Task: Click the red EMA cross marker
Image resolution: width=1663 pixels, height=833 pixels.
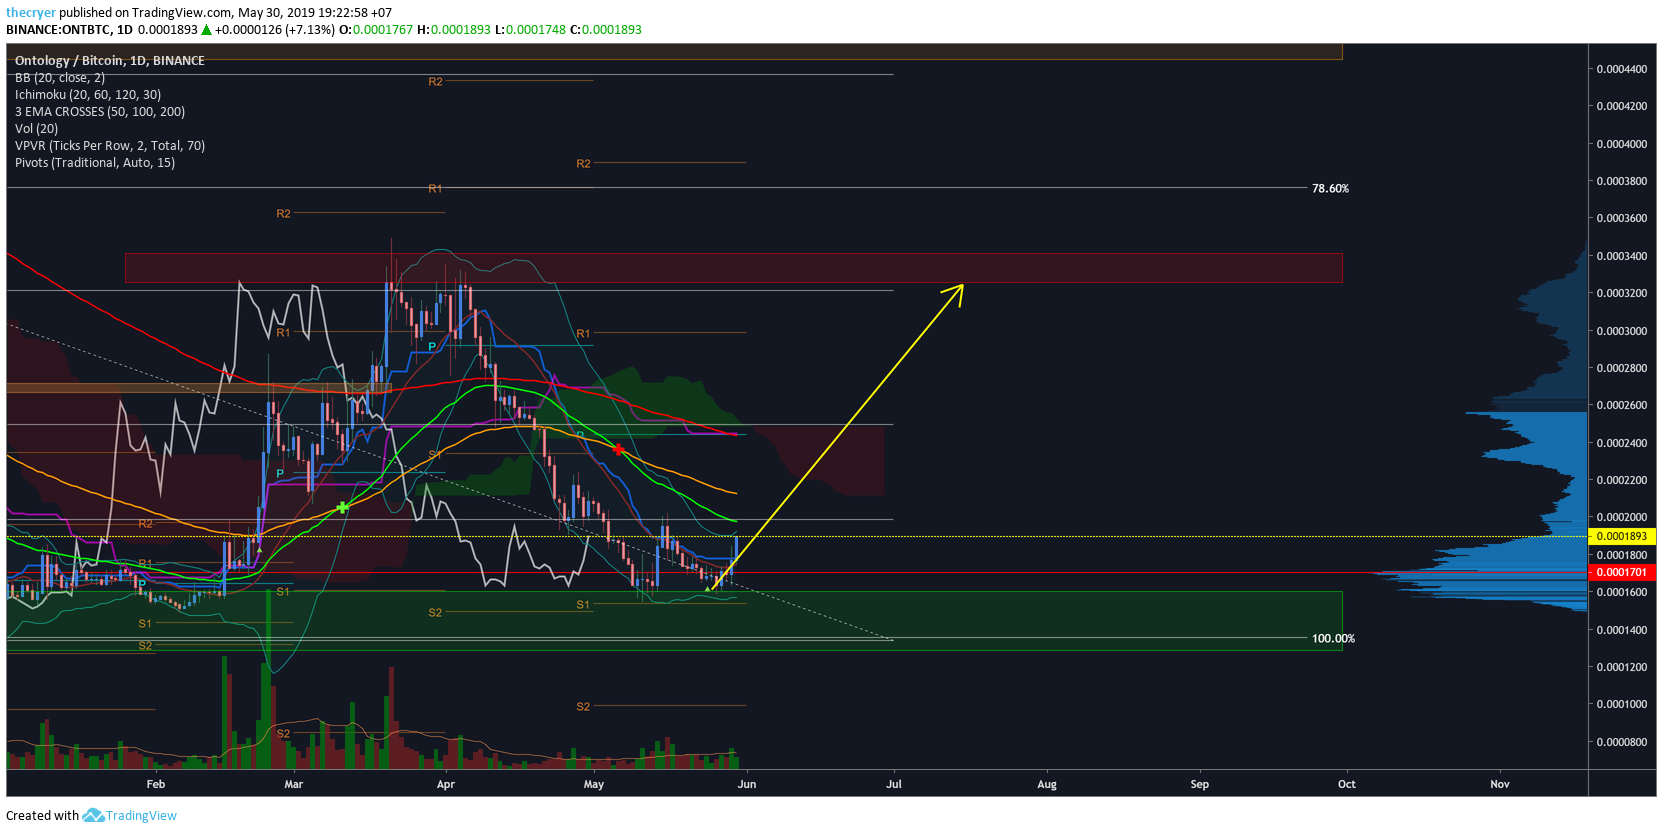Action: [x=618, y=449]
